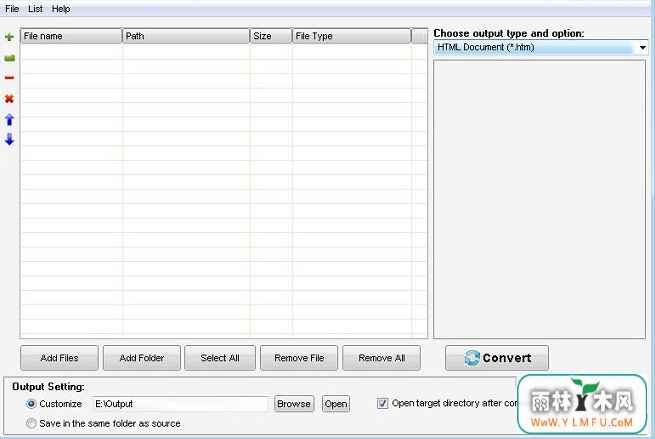The width and height of the screenshot is (655, 439).
Task: Click the Open output folder button
Action: coord(336,404)
